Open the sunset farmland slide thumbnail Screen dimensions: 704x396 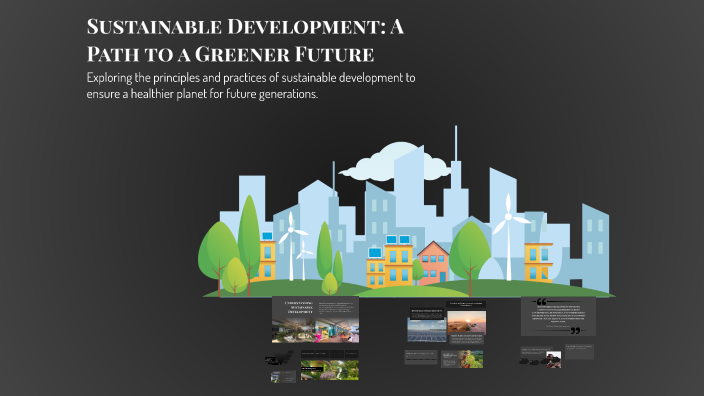[466, 322]
